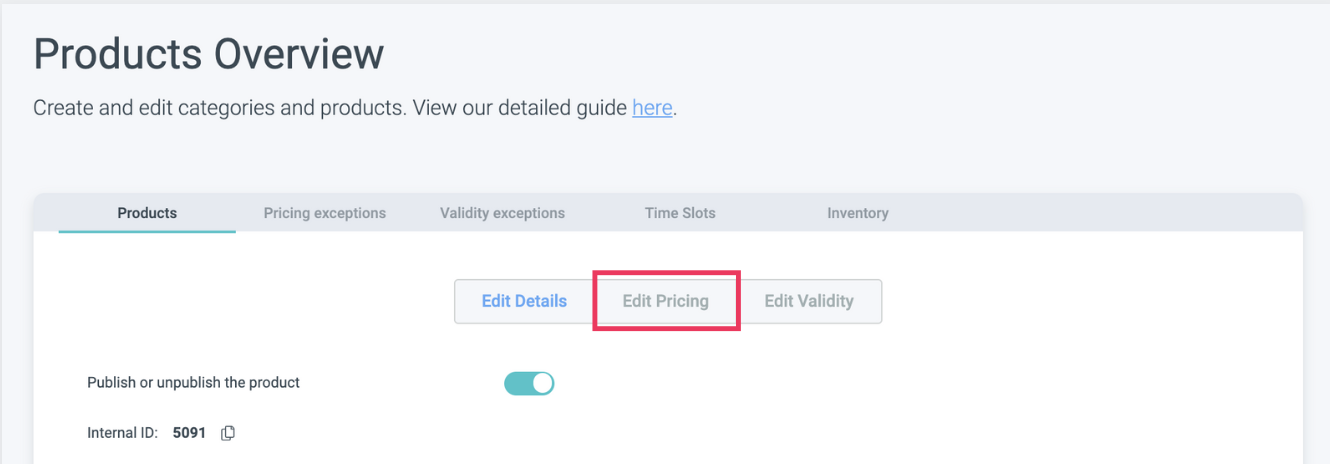This screenshot has width=1330, height=464.
Task: Click the Products Overview heading
Action: tap(209, 54)
